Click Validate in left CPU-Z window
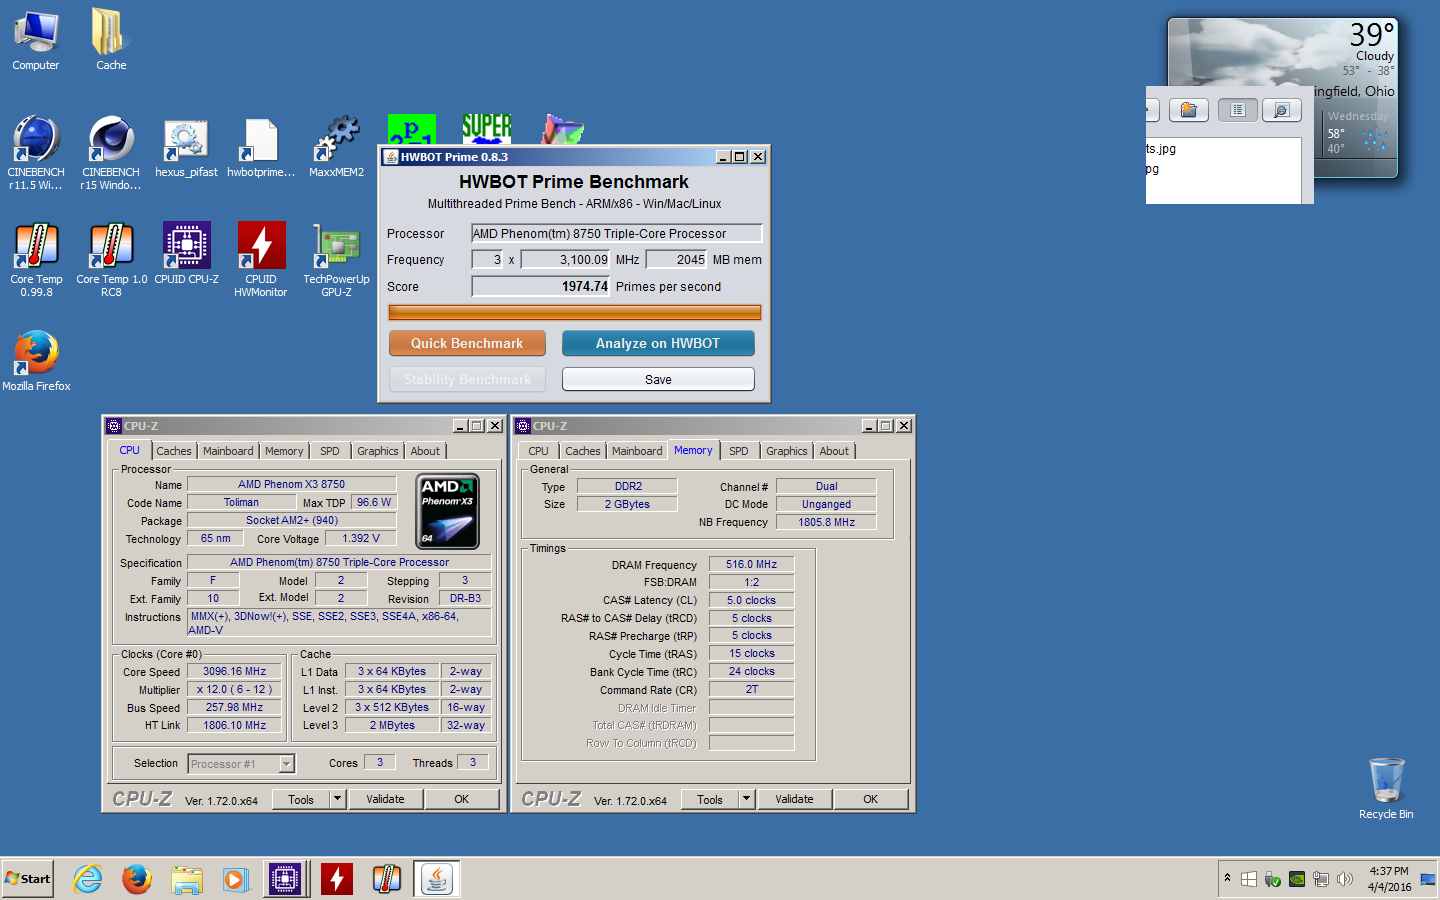The width and height of the screenshot is (1440, 900). pos(385,799)
